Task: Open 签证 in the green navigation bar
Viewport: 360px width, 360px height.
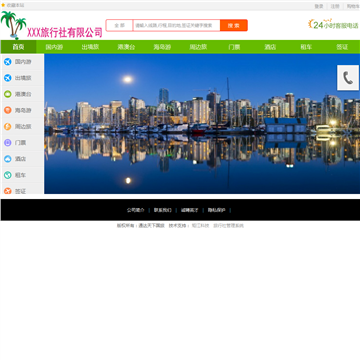Action: [x=342, y=47]
